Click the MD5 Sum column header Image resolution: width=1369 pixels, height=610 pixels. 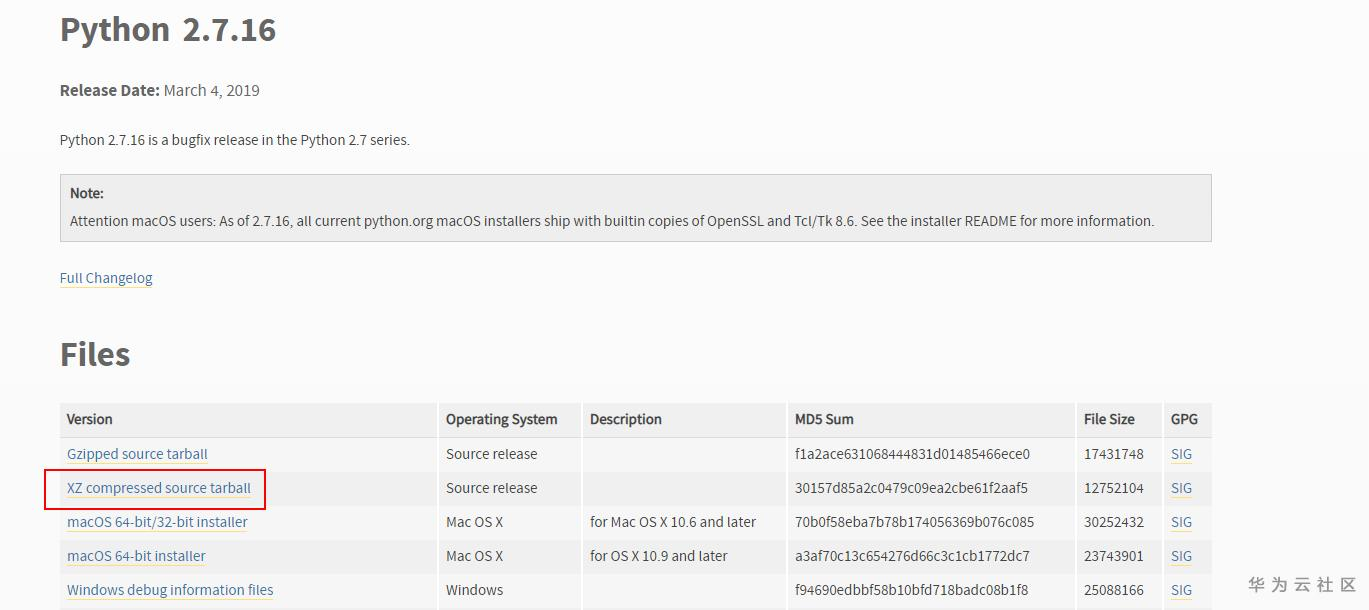pos(824,419)
